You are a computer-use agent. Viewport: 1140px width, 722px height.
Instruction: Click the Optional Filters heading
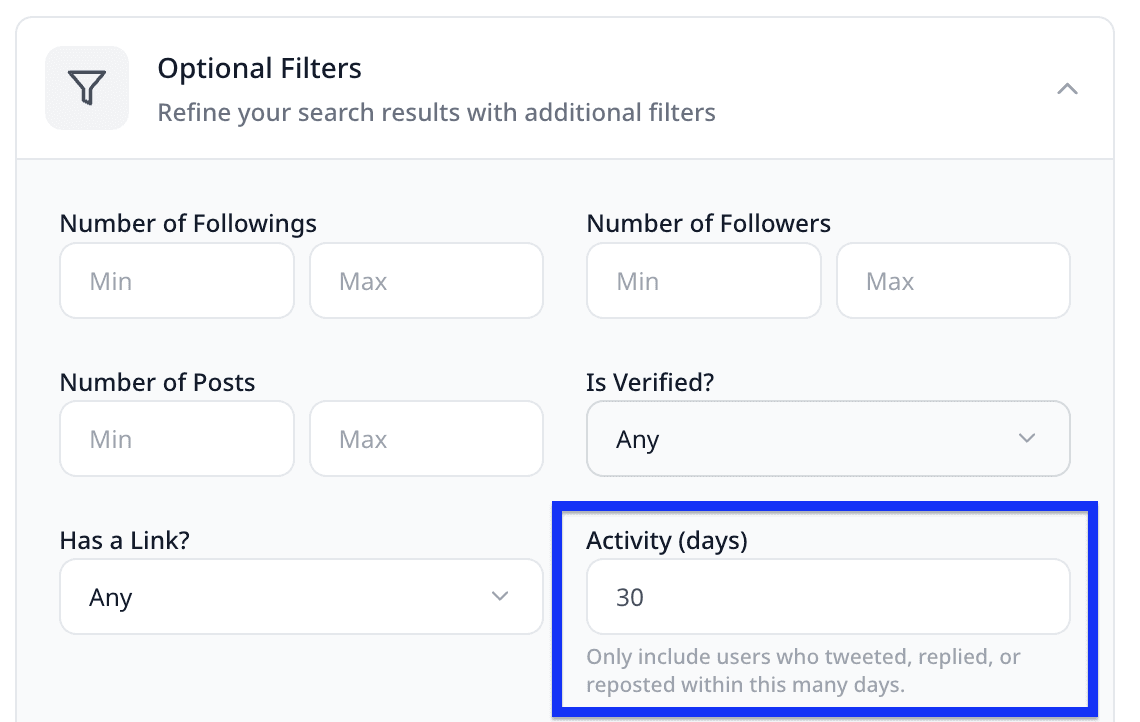coord(259,68)
